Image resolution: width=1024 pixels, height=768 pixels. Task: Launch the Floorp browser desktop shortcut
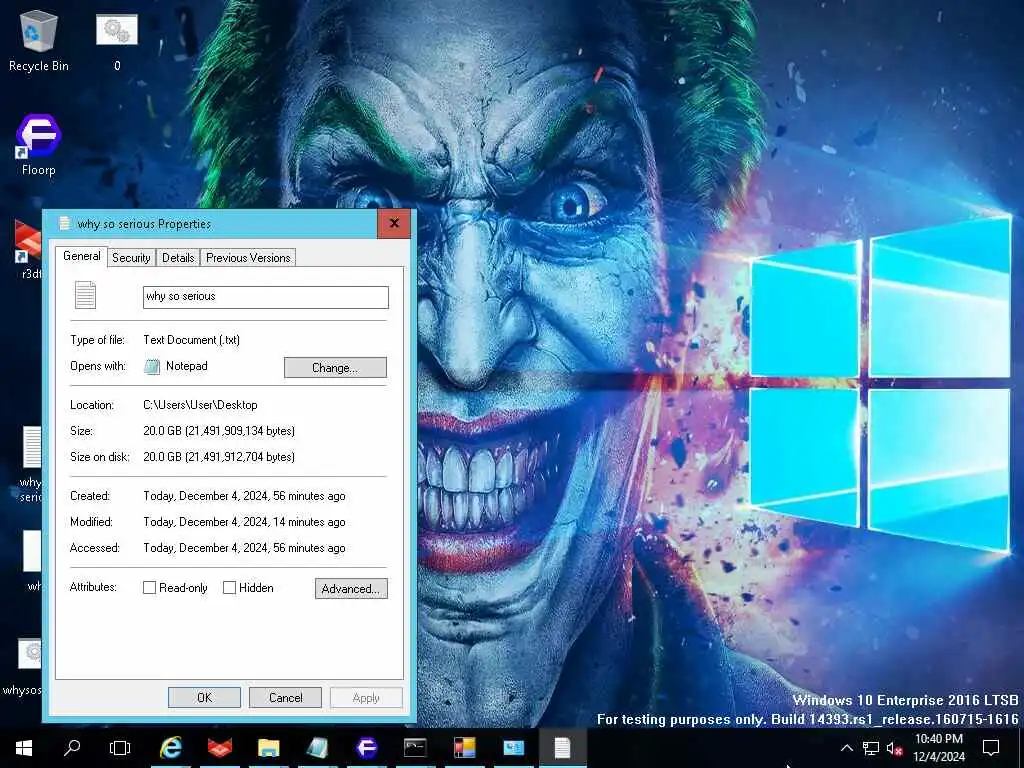(x=39, y=145)
